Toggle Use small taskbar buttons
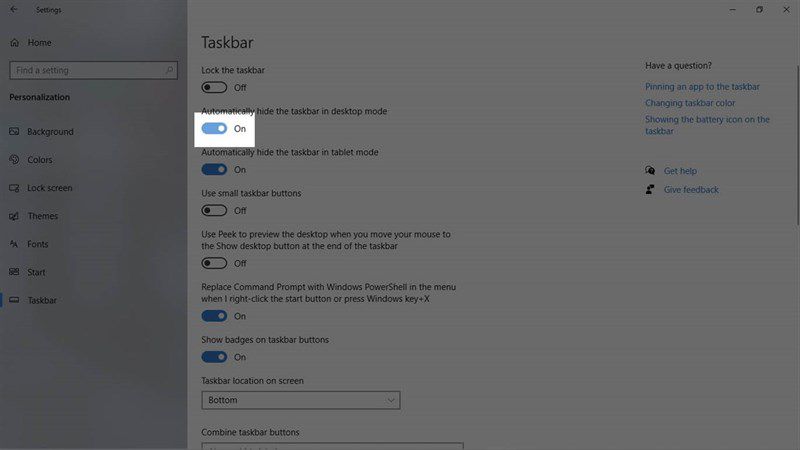The width and height of the screenshot is (800, 450). point(214,210)
